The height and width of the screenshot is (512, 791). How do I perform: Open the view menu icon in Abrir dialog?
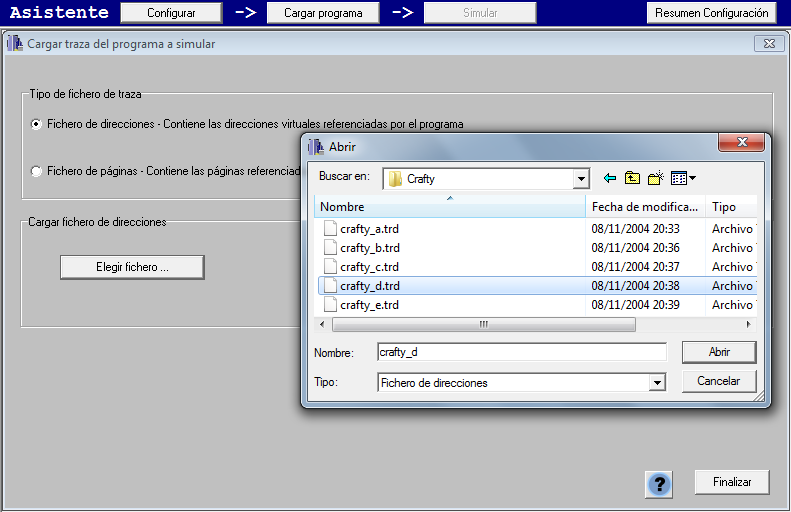point(683,178)
